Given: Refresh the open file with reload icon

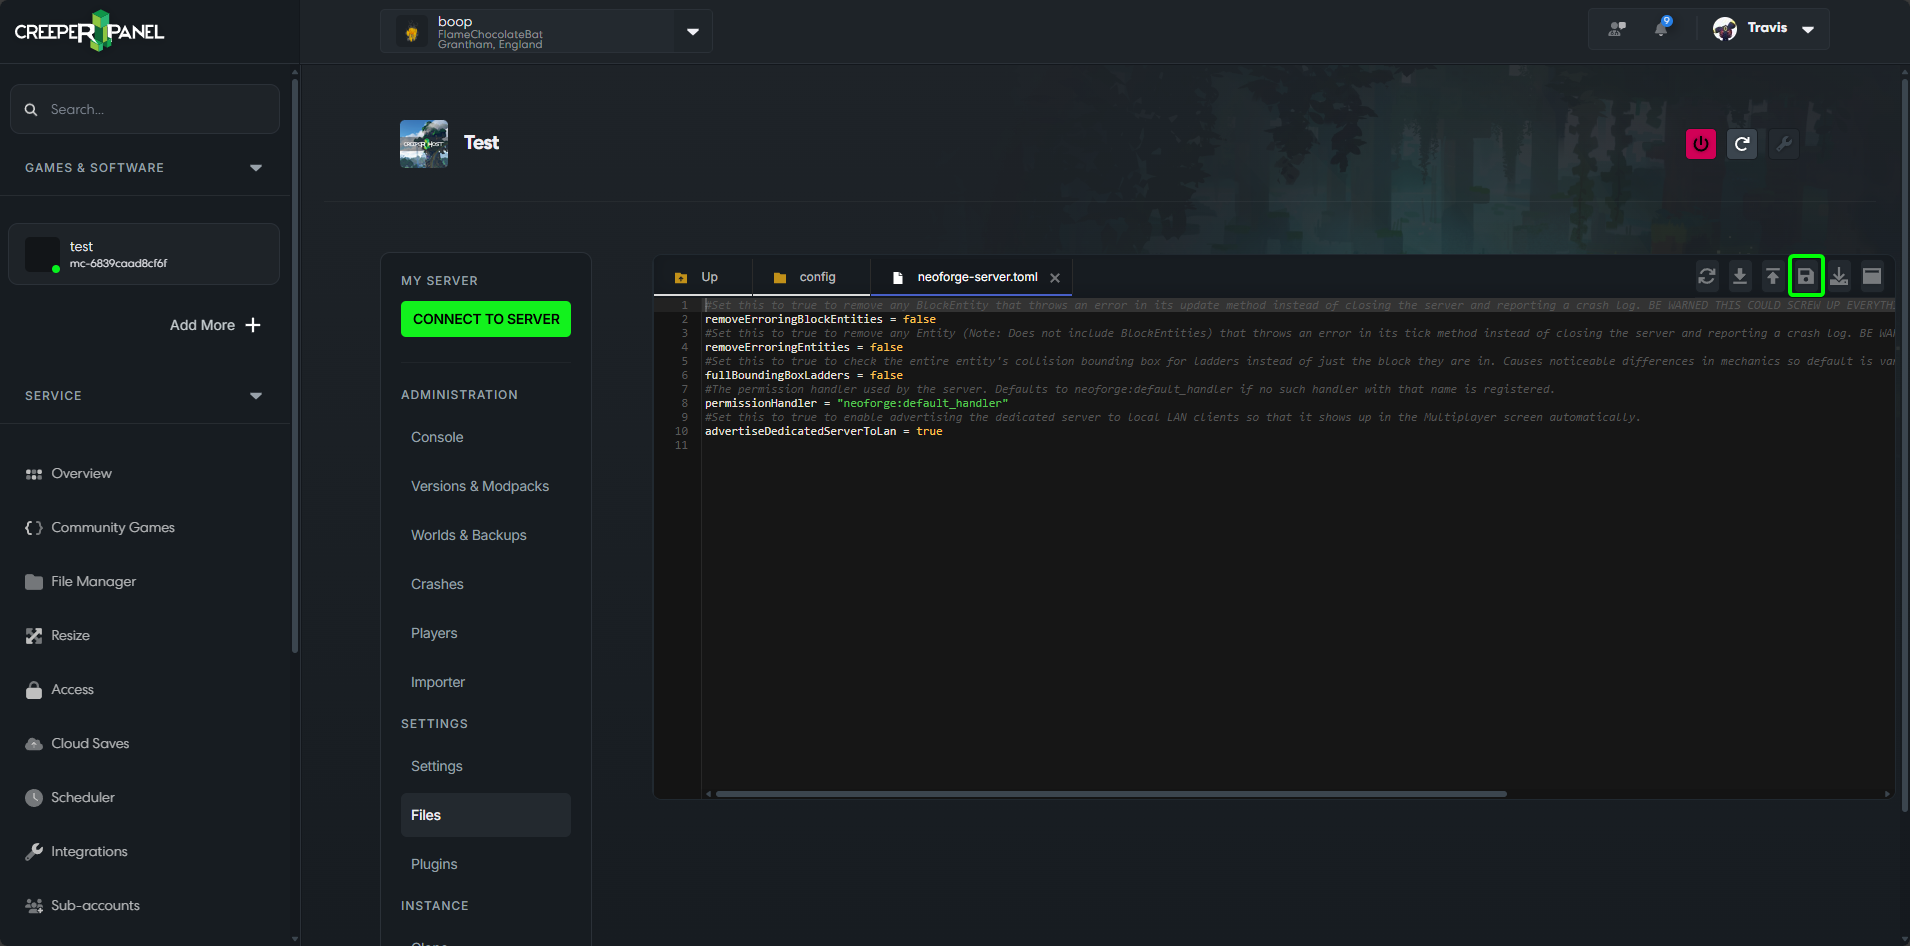Looking at the screenshot, I should coord(1707,276).
